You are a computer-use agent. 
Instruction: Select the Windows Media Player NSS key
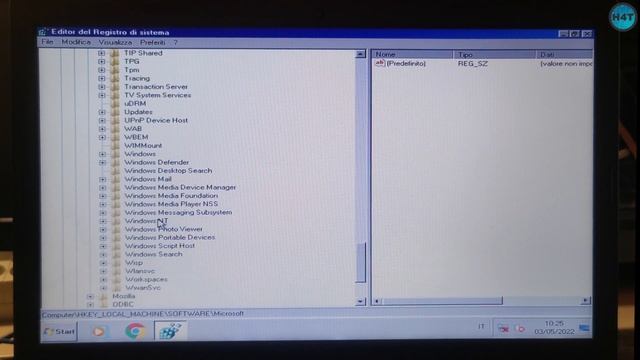click(x=171, y=204)
